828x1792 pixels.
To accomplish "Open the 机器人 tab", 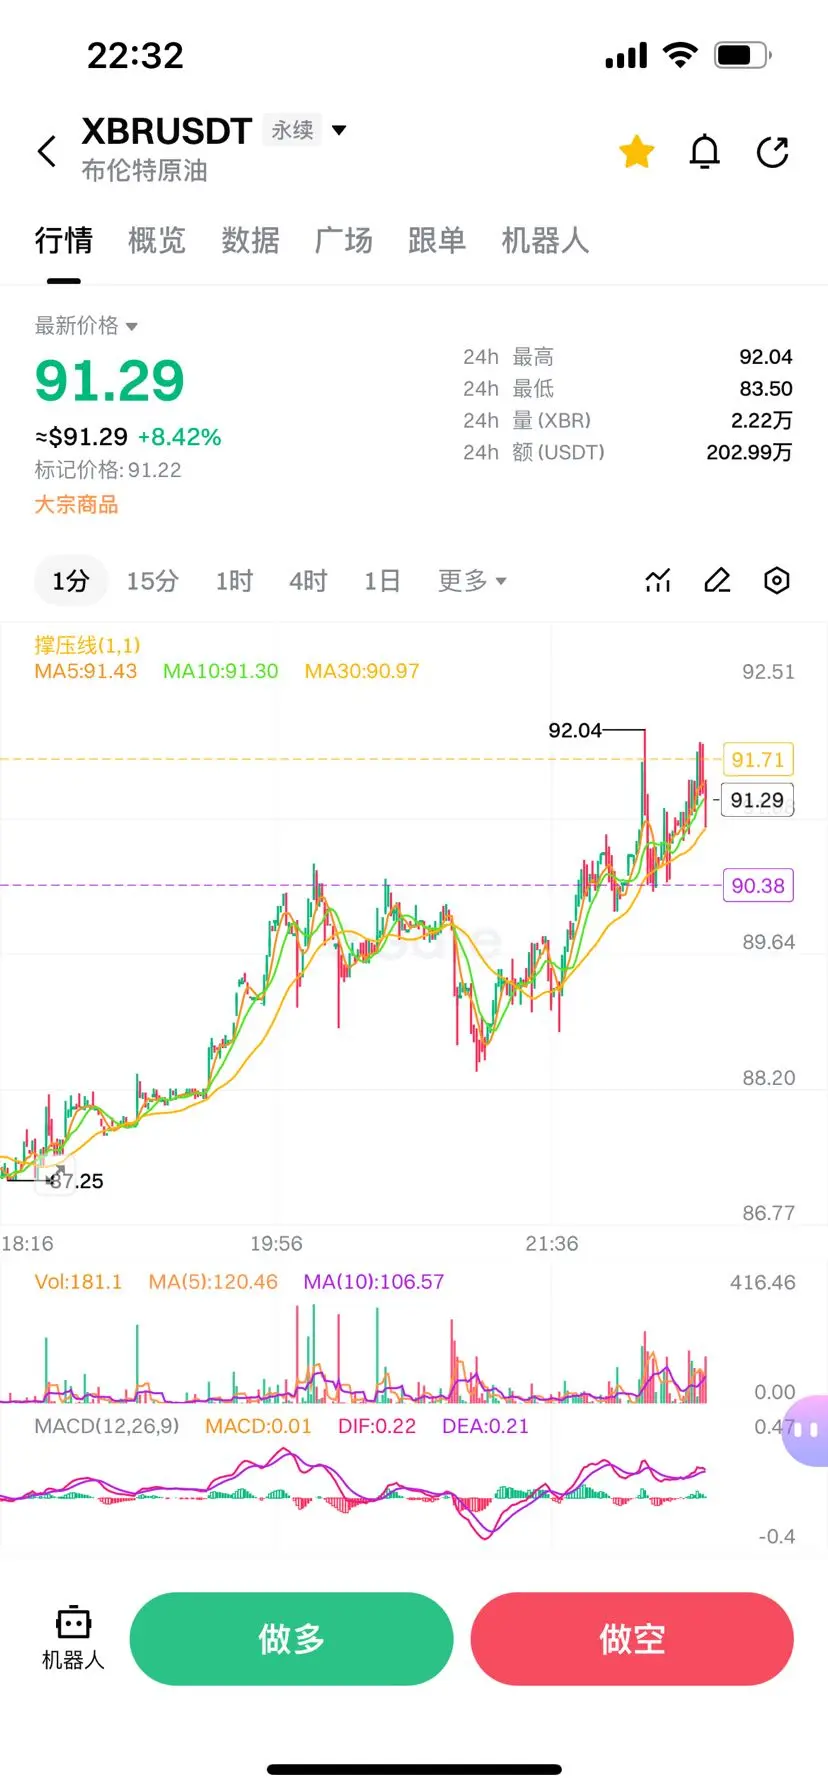I will (x=545, y=241).
